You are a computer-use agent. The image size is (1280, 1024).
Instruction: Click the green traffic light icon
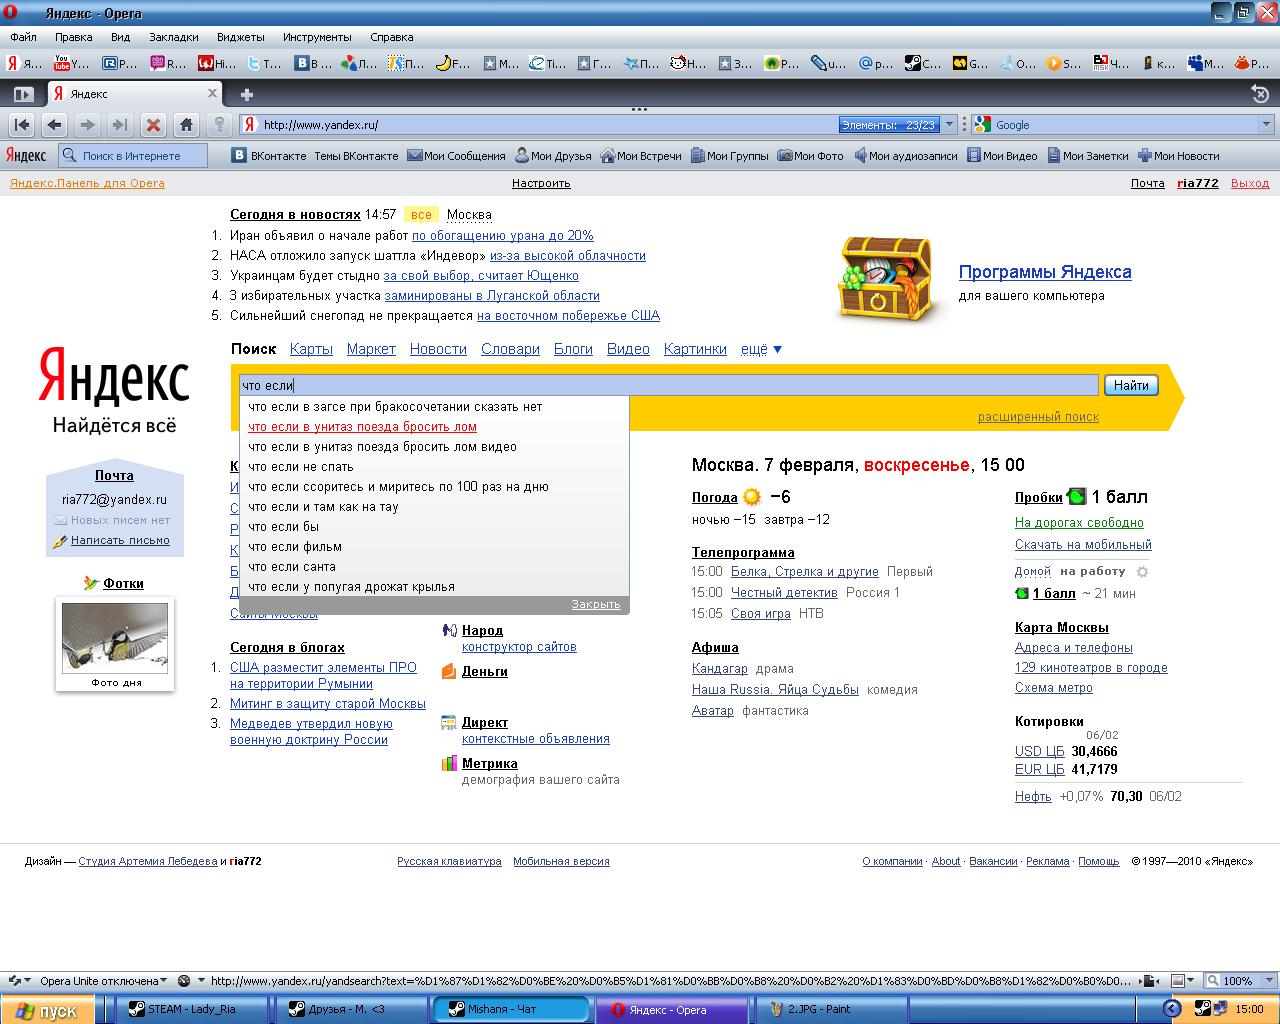[x=1076, y=497]
